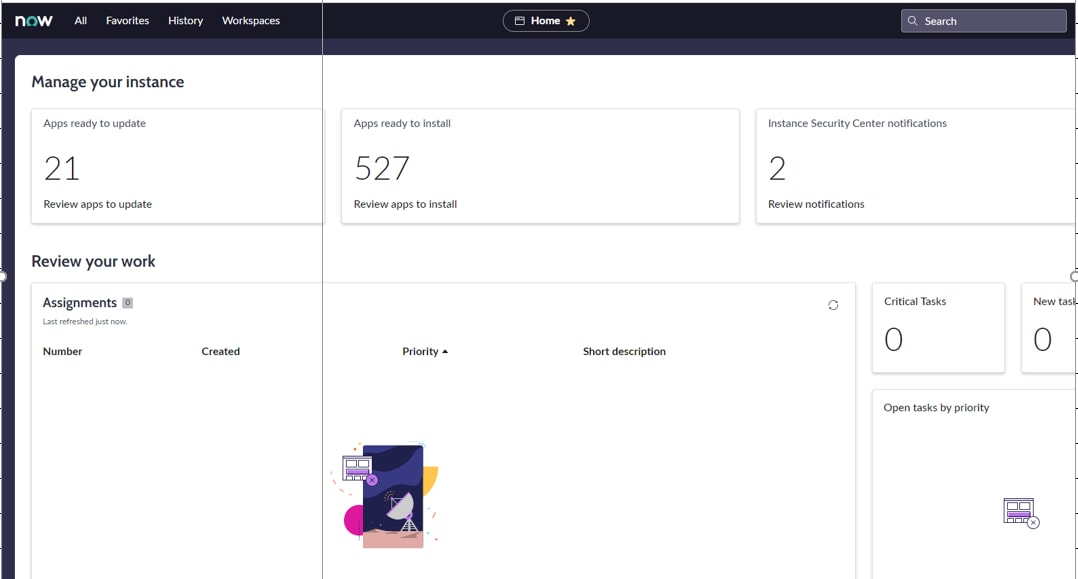Click the number 21 apps to update
1078x579 pixels.
point(62,168)
